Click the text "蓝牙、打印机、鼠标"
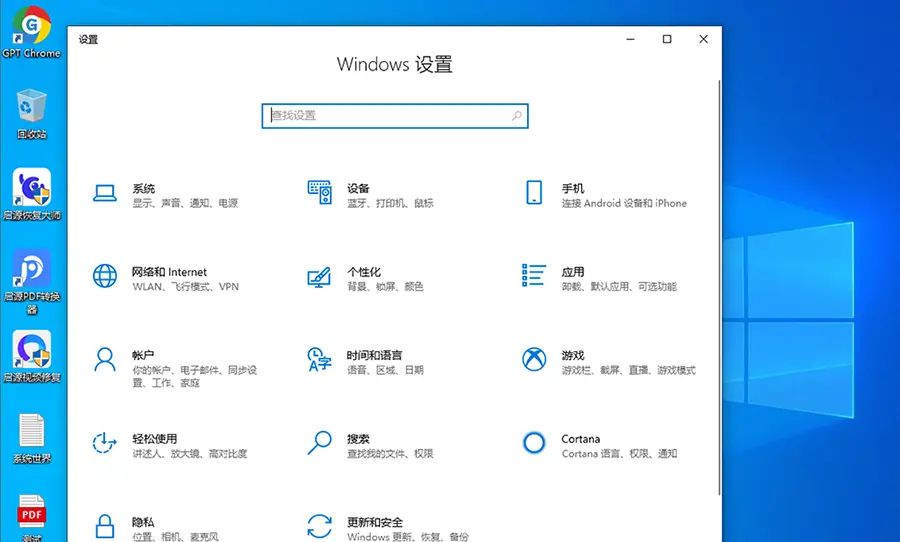 390,203
